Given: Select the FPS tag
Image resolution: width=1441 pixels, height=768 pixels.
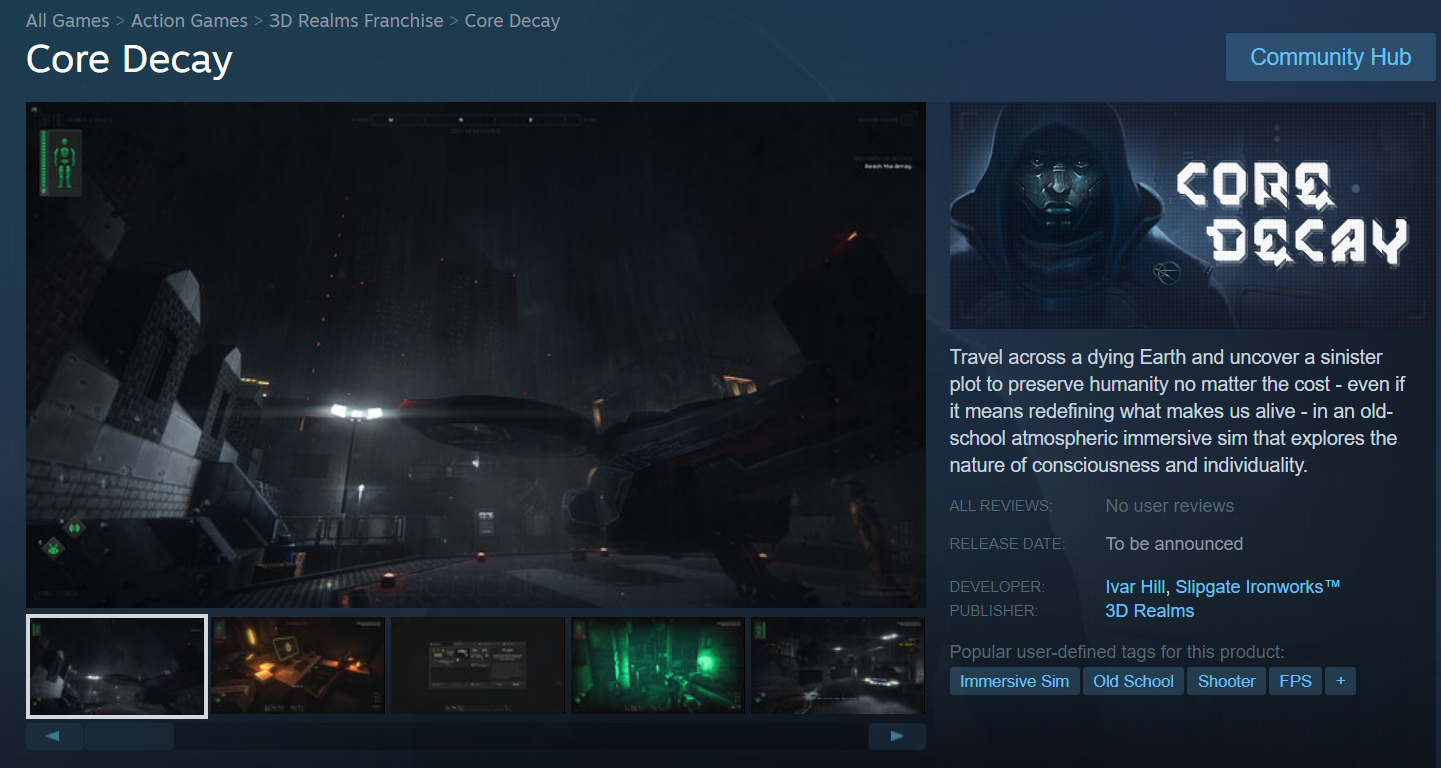Looking at the screenshot, I should [1296, 682].
